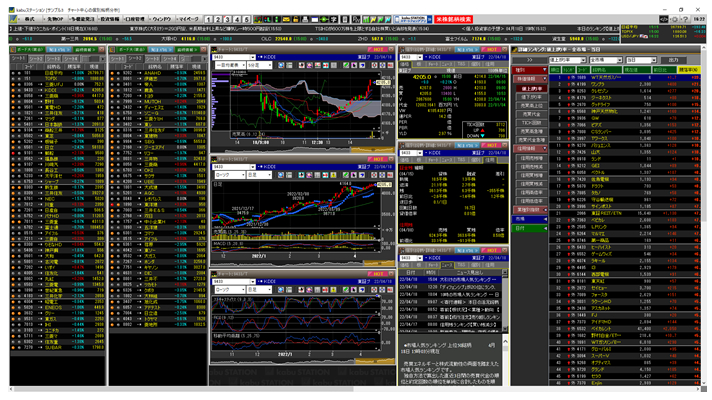Open the 株式 menu
This screenshot has width=712, height=400.
point(29,19)
